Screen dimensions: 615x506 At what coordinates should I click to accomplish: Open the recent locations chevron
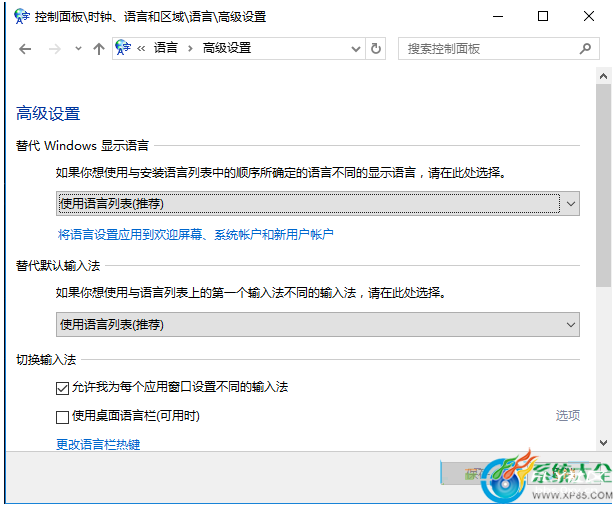coord(78,49)
